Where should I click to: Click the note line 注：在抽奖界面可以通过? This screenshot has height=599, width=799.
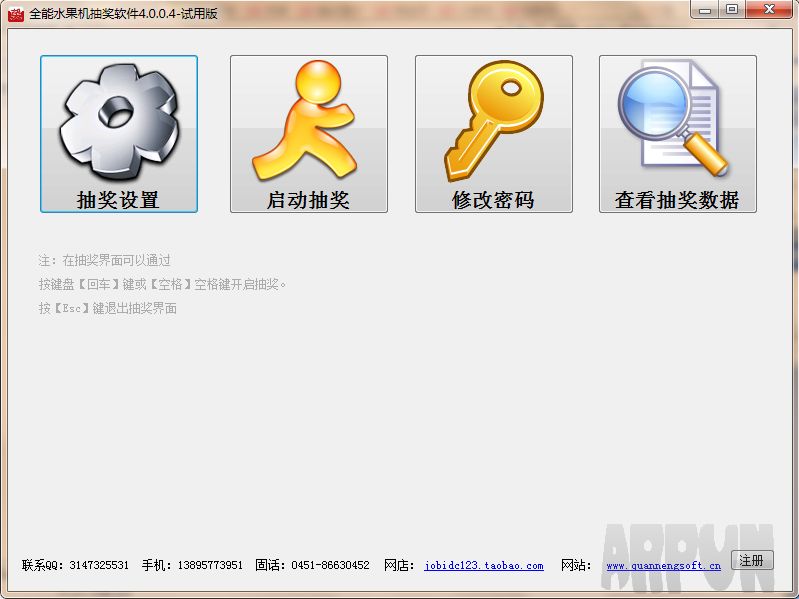(x=104, y=260)
